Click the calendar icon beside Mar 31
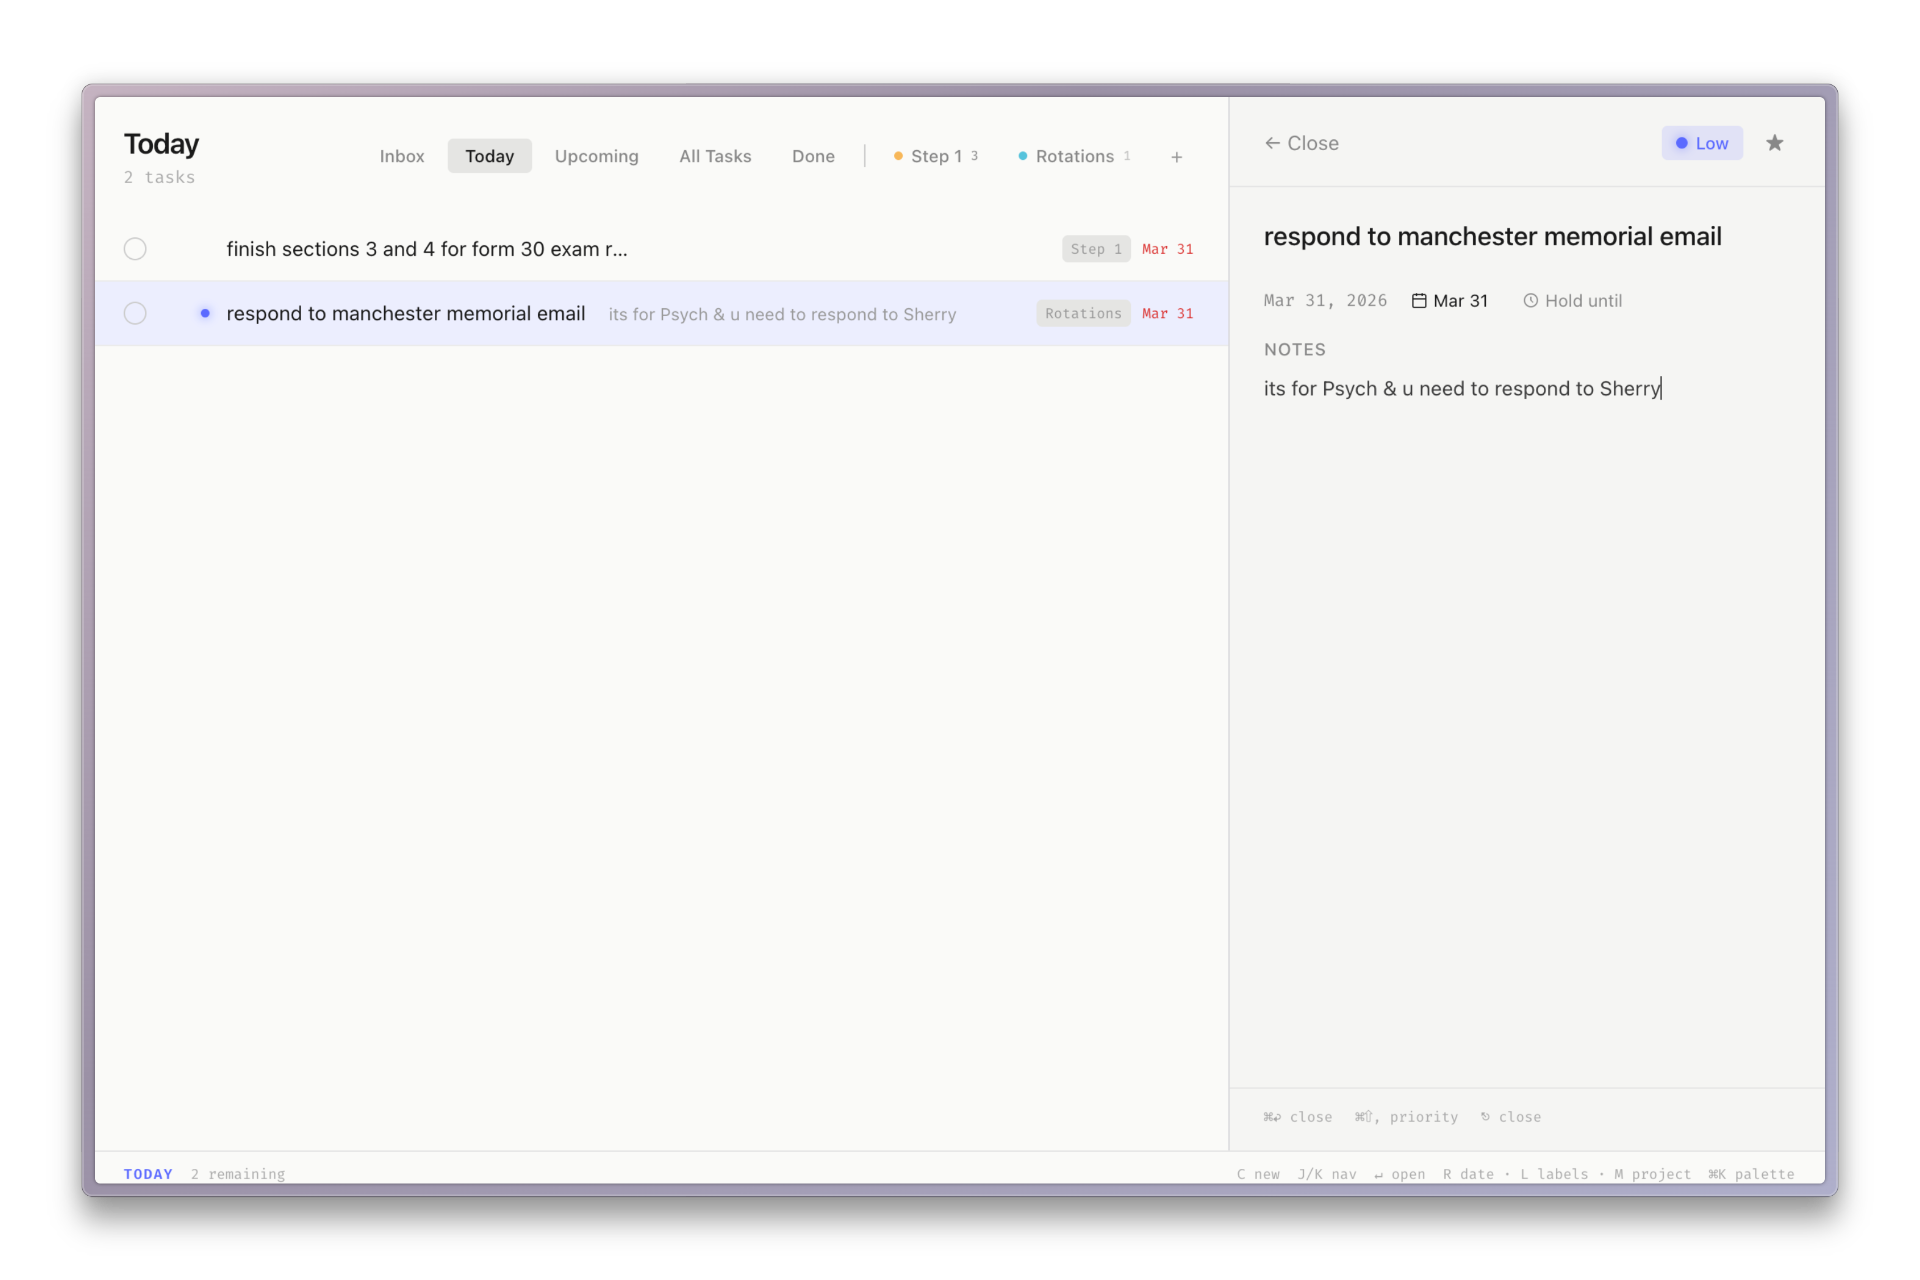Image resolution: width=1920 pixels, height=1280 pixels. pyautogui.click(x=1419, y=301)
